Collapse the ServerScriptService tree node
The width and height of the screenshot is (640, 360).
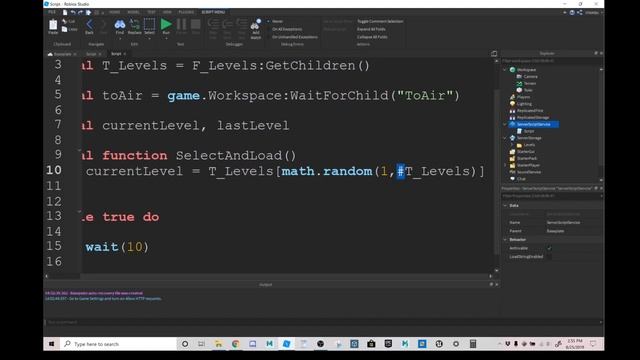[505, 124]
